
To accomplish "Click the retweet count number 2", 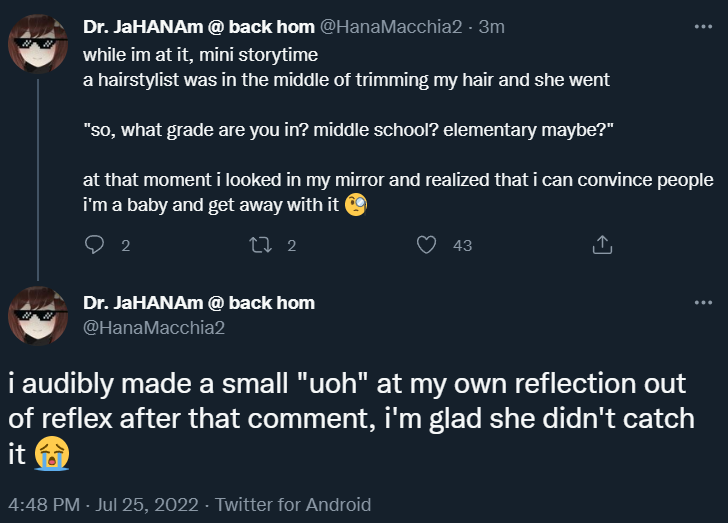I will [291, 245].
